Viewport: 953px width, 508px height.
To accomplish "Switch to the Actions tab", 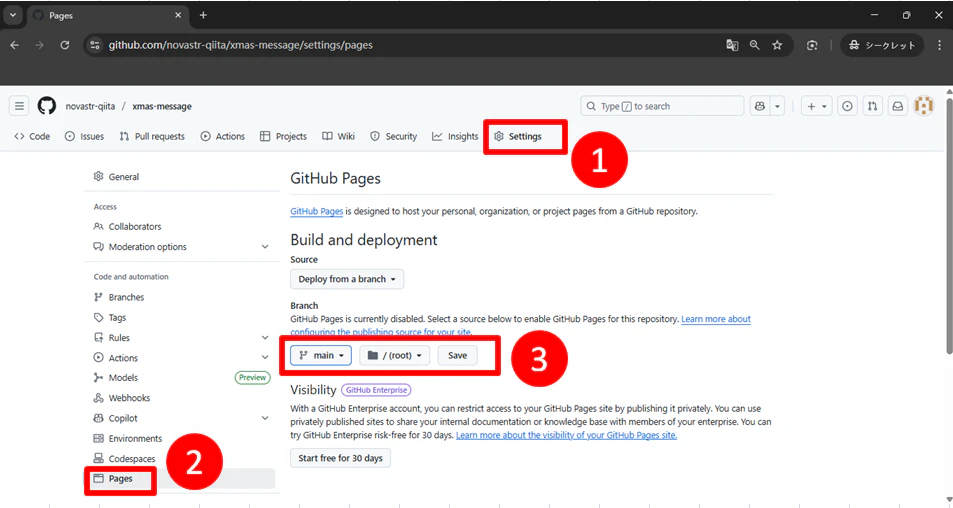I will 222,136.
